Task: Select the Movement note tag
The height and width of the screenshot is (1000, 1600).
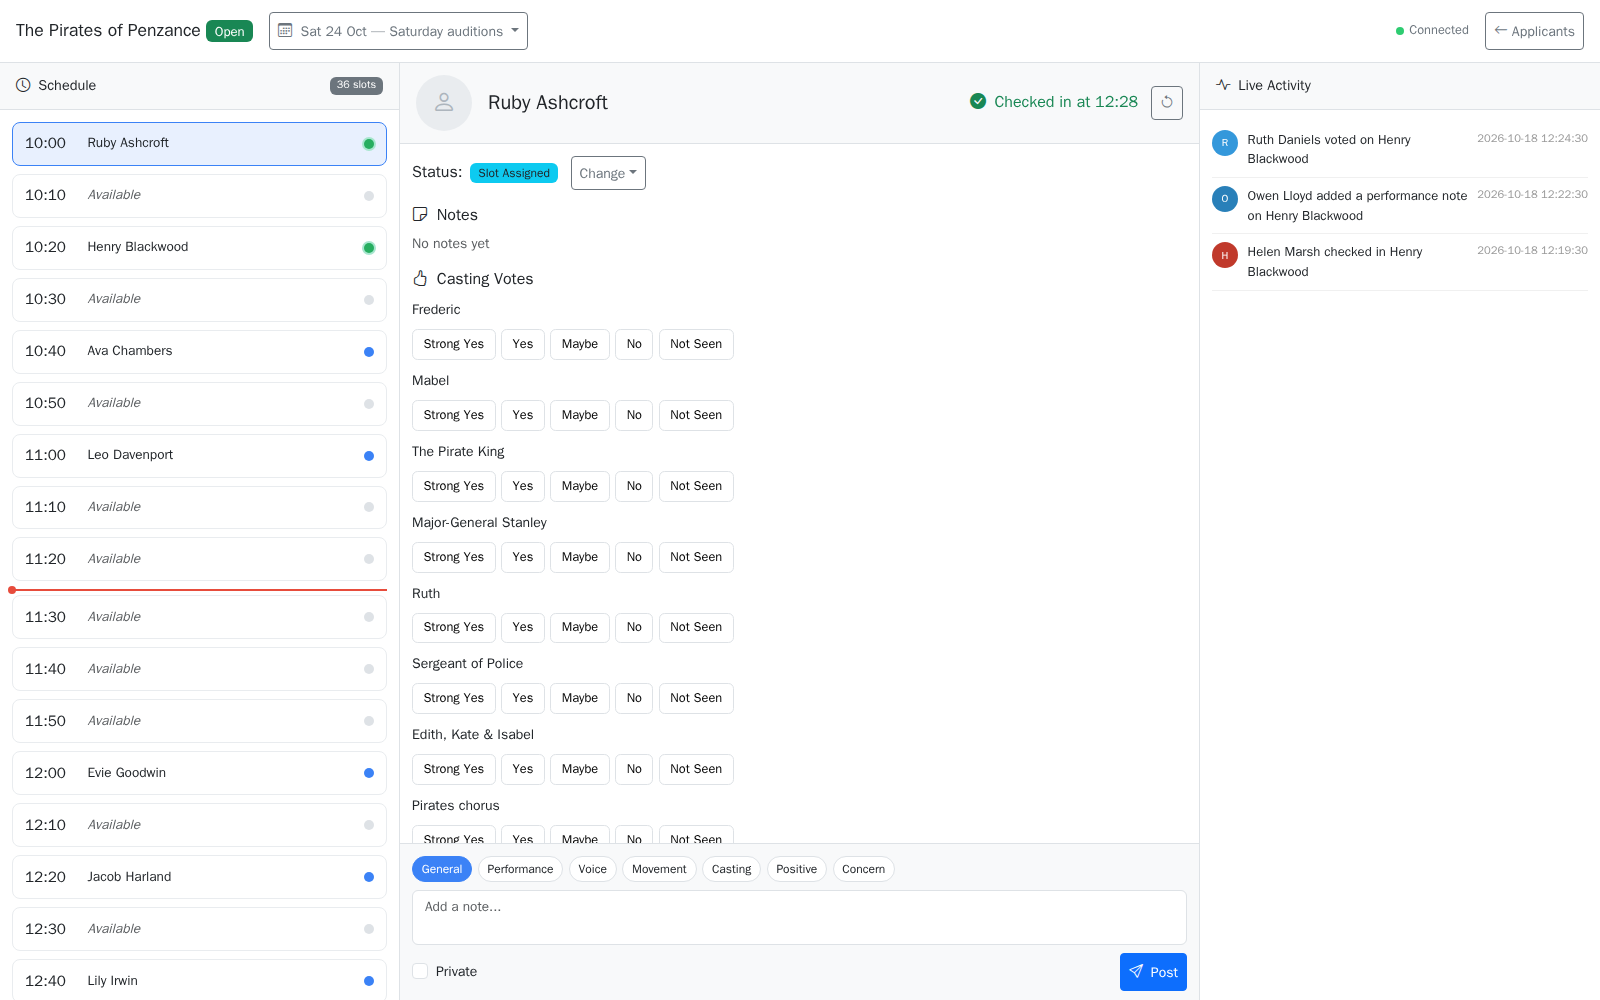Action: click(x=659, y=869)
